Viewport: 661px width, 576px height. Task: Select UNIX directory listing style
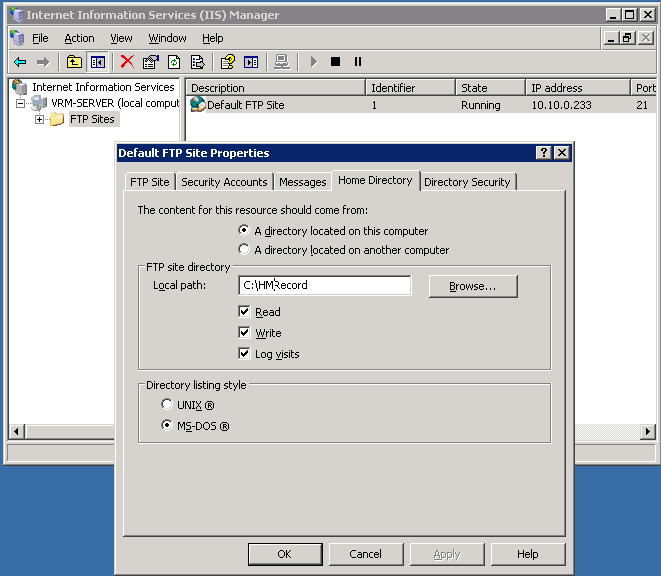point(167,404)
